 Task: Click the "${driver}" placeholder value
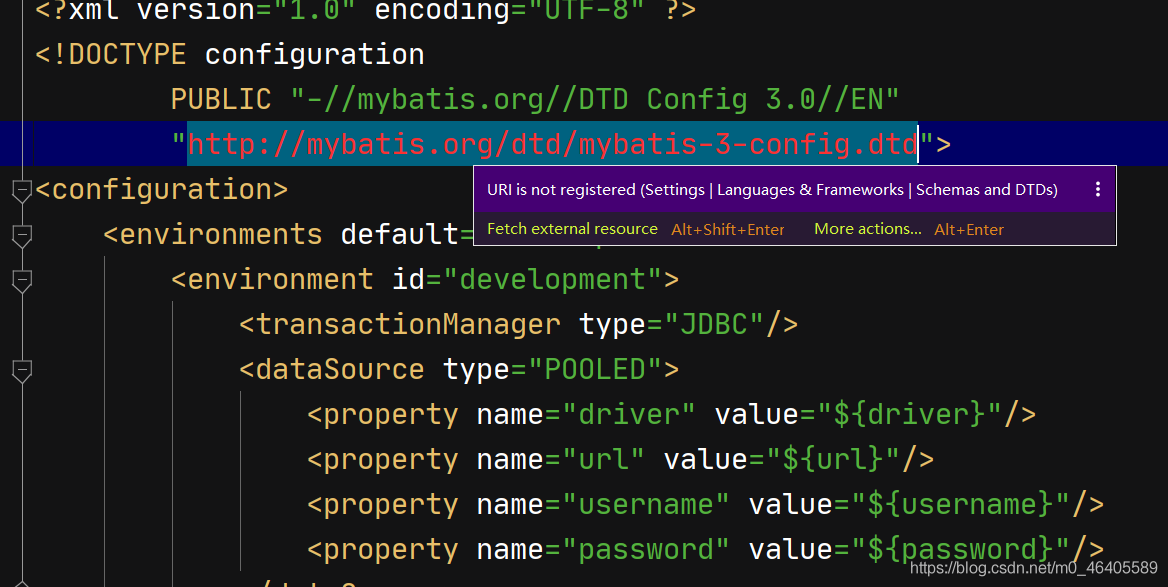tap(910, 414)
